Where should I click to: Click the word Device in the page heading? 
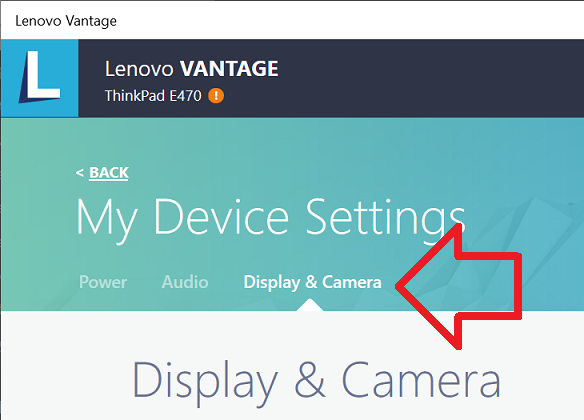click(x=221, y=216)
